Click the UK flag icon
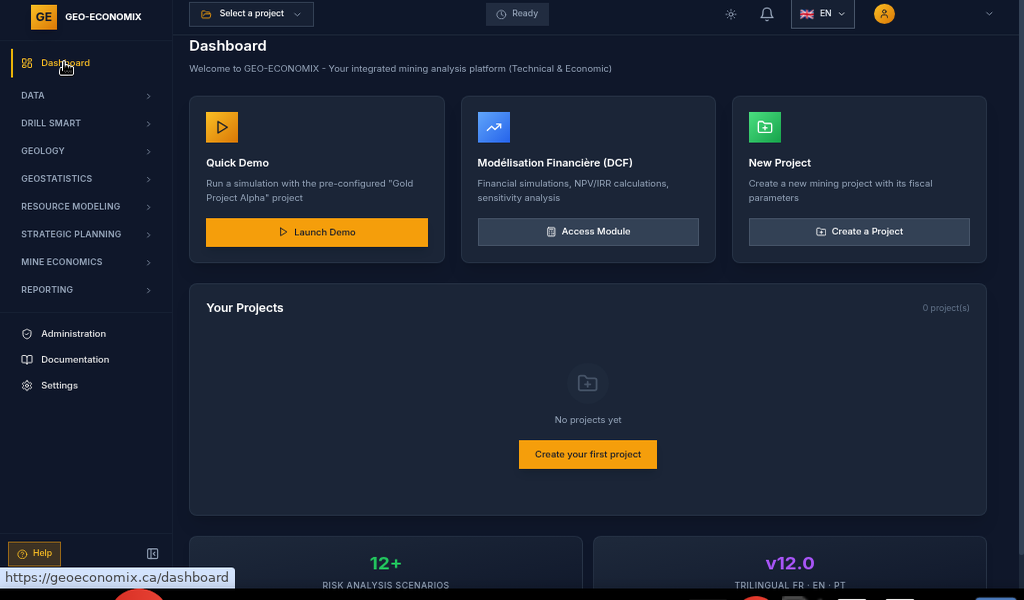1024x600 pixels. pyautogui.click(x=807, y=14)
